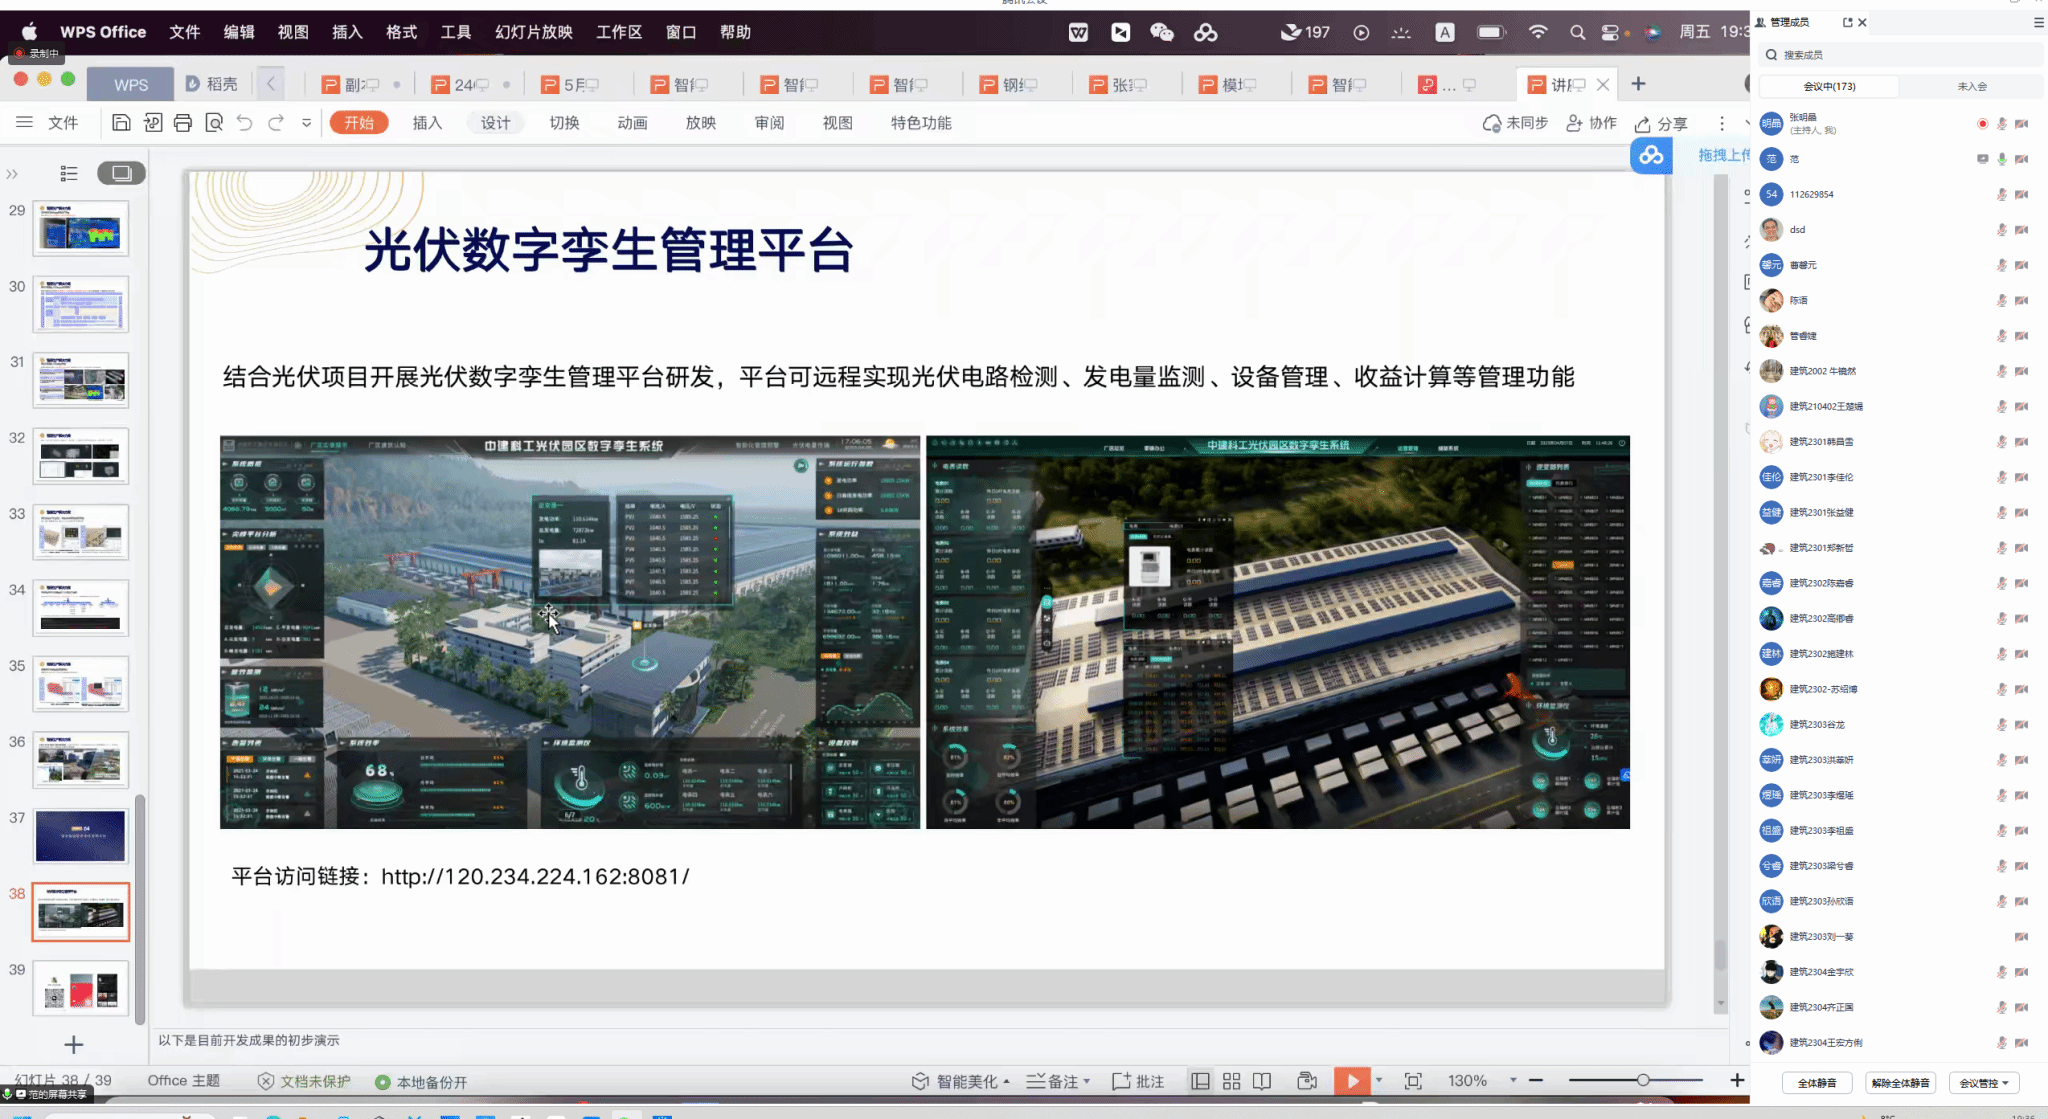Expand the quick access toolbar dropdown

coord(306,123)
